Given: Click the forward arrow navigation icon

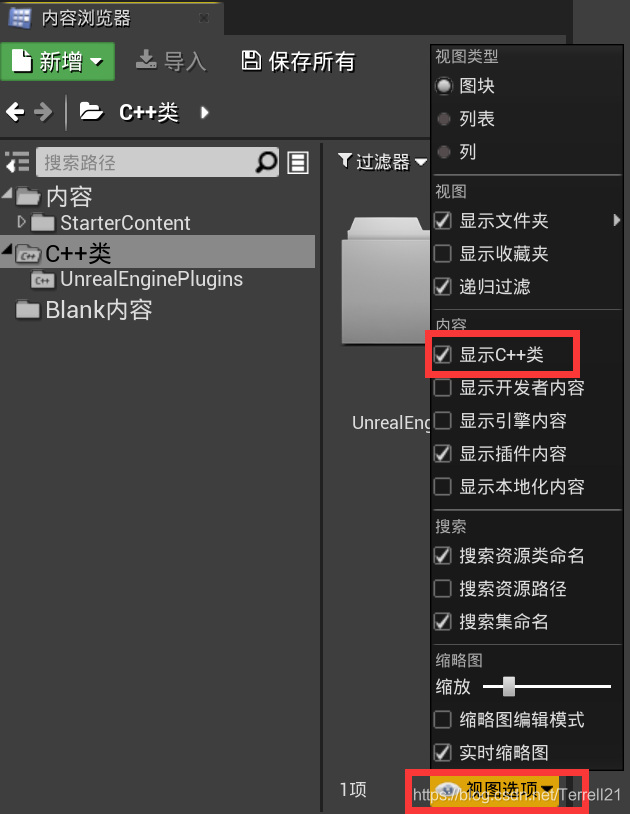Looking at the screenshot, I should tap(44, 112).
